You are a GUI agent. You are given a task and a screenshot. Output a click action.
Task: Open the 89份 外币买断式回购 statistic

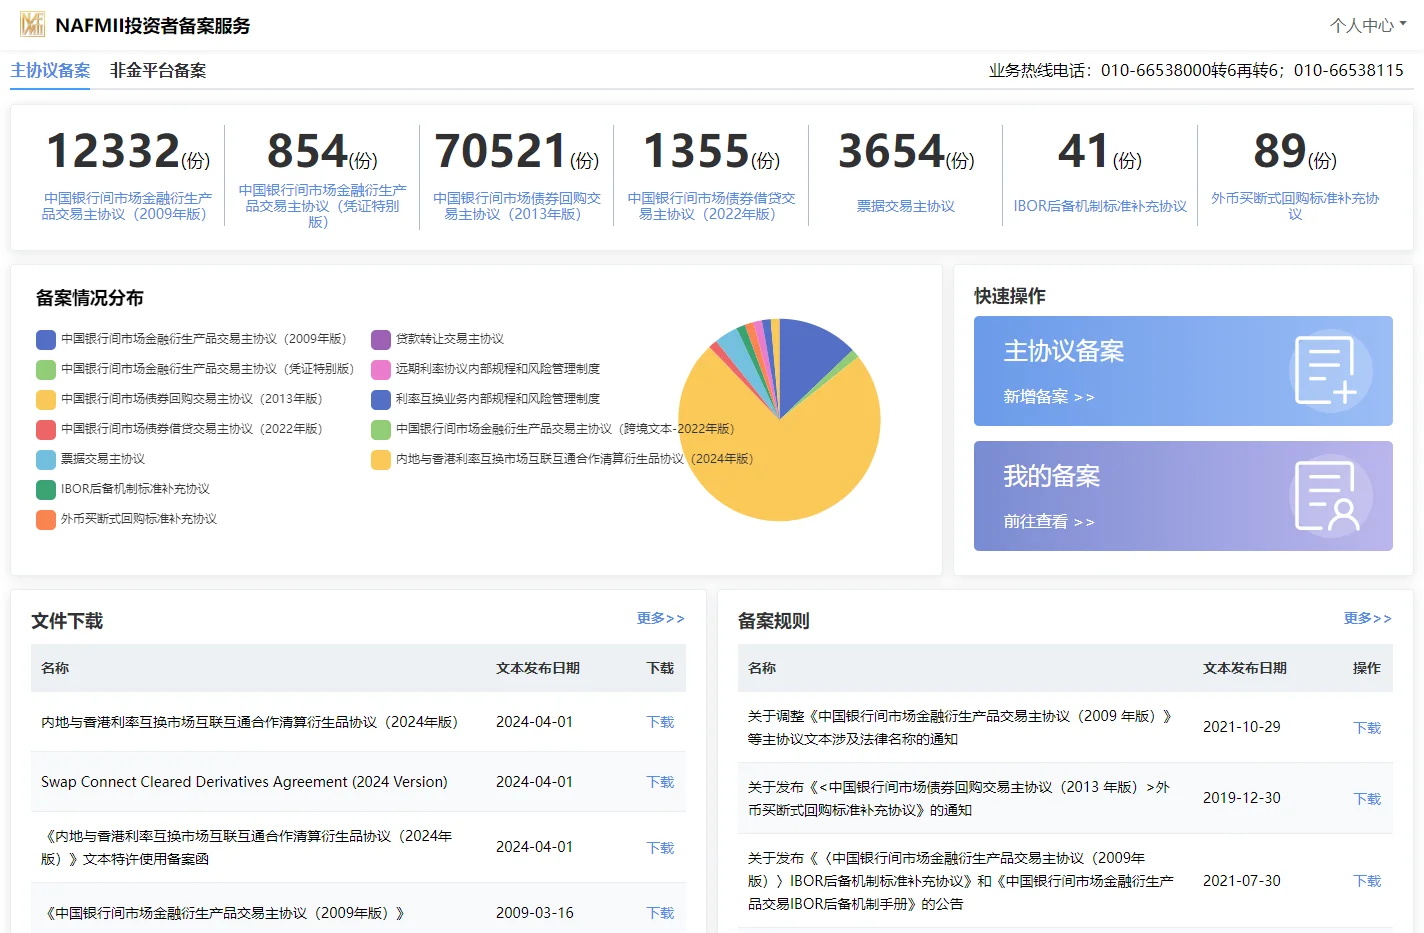click(x=1295, y=176)
